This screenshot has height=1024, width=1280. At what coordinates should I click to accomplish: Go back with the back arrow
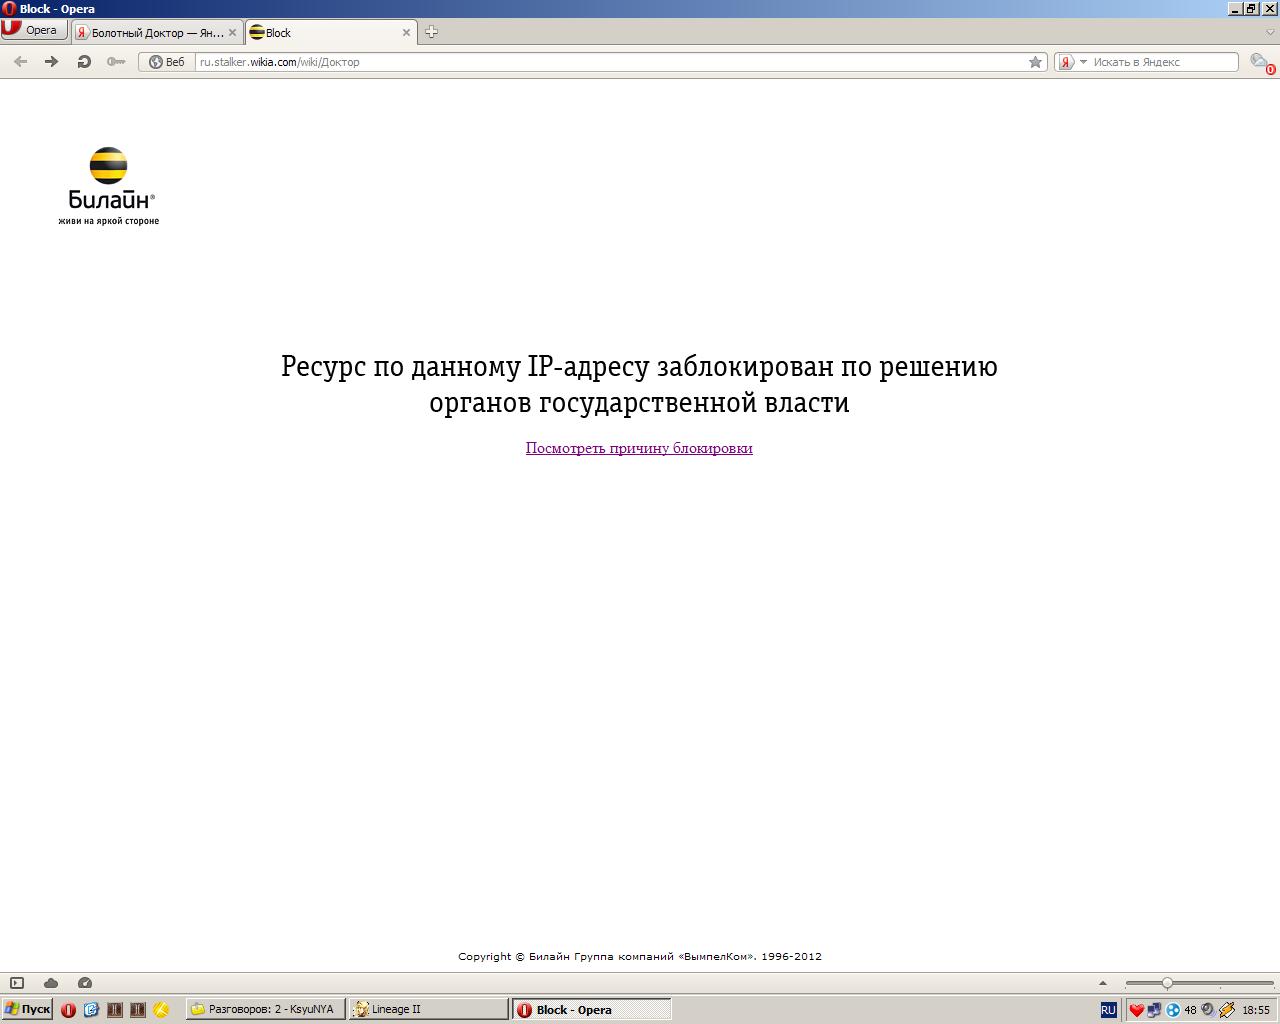20,62
